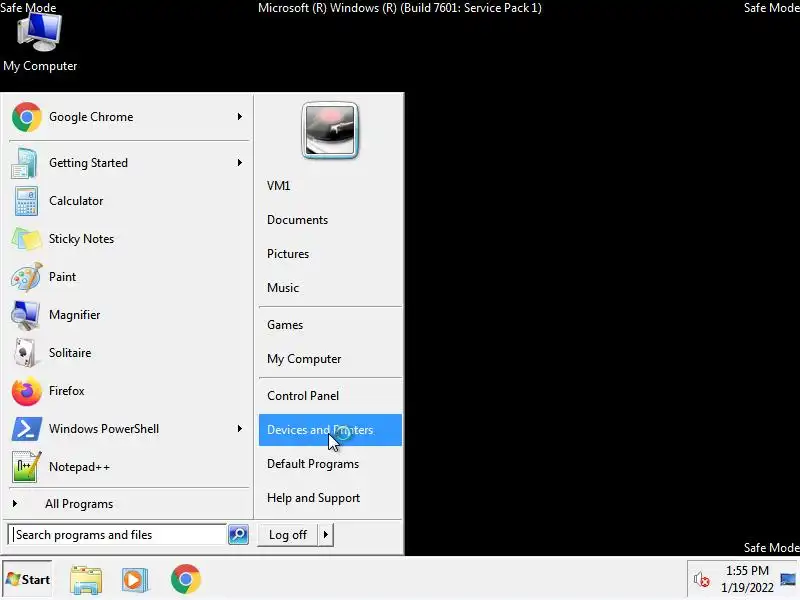Open the Magnifier icon
This screenshot has height=600, width=800.
25,315
